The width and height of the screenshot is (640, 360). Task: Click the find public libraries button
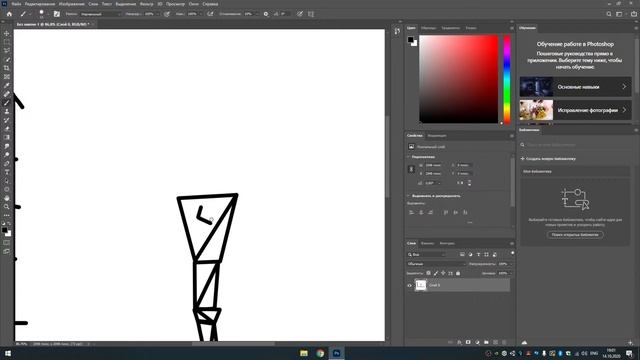(575, 235)
